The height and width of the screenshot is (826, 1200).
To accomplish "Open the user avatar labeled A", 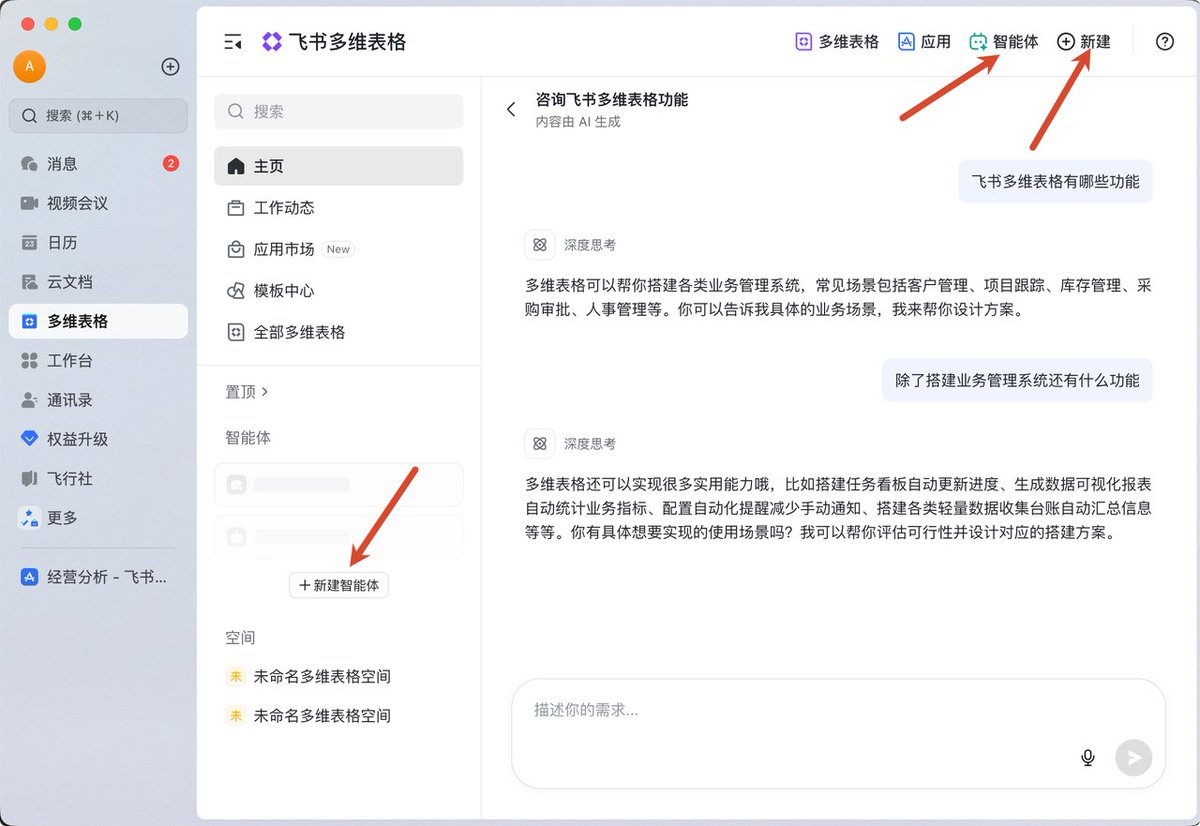I will point(29,67).
